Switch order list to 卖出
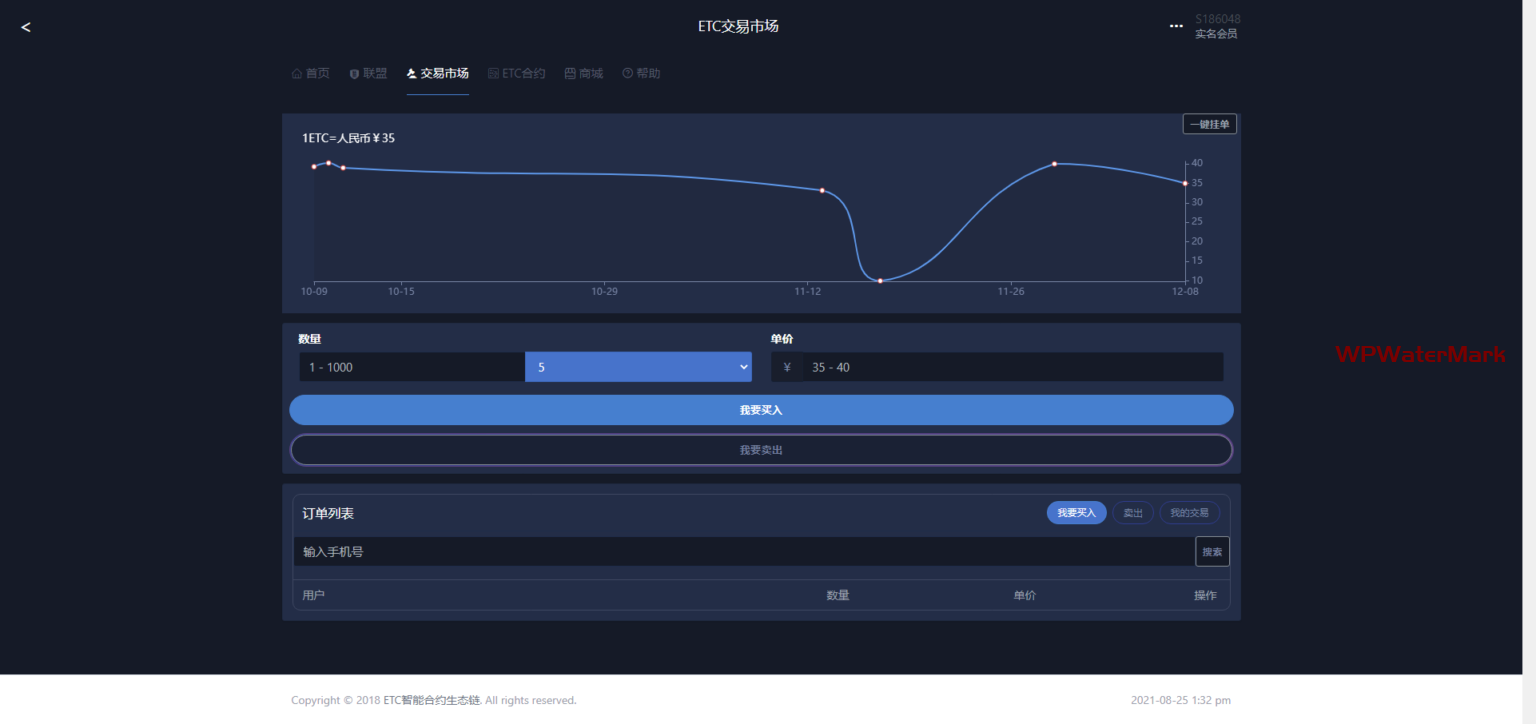 1132,513
